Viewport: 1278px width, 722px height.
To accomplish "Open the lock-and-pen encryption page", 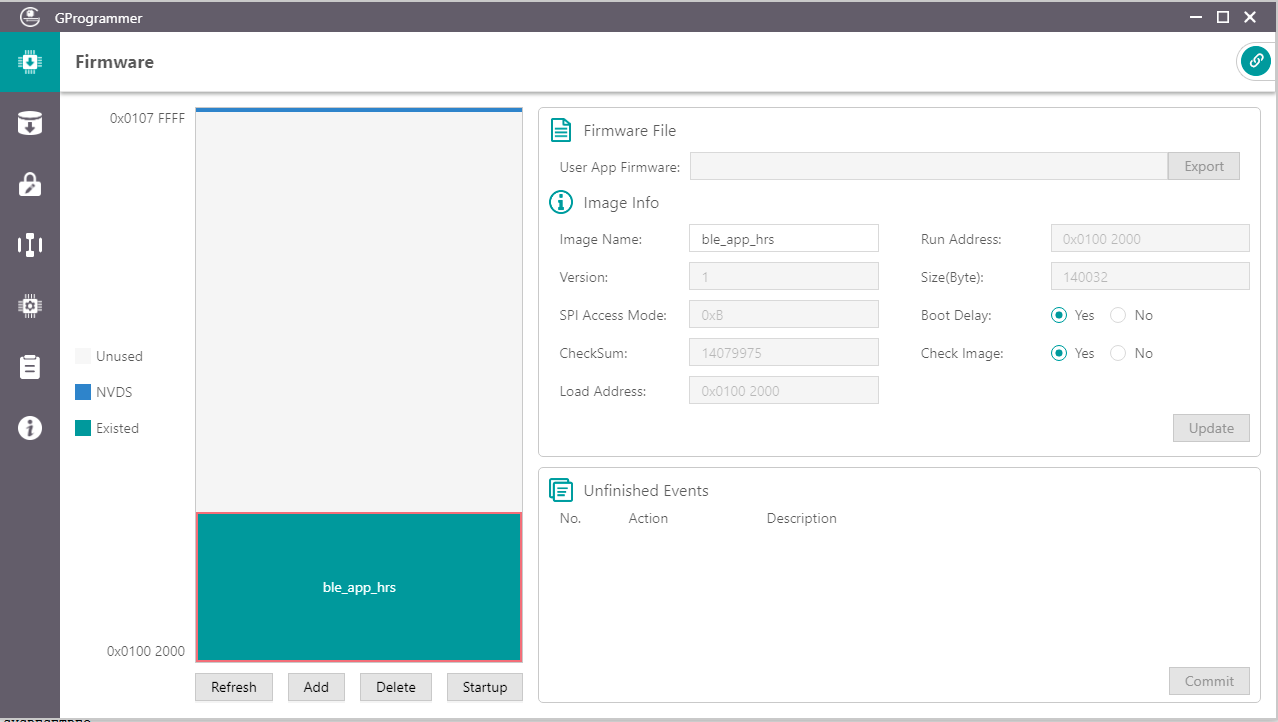I will pyautogui.click(x=30, y=184).
